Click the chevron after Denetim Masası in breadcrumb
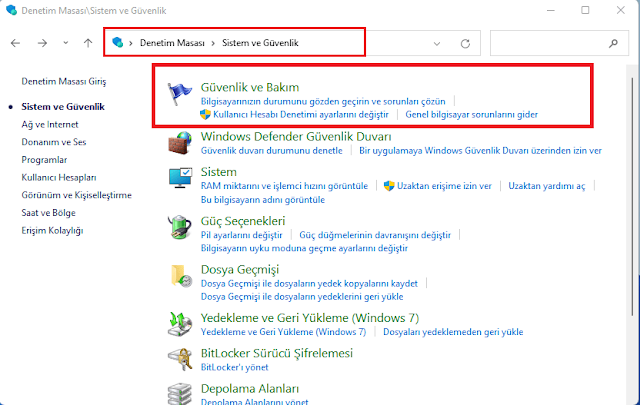Viewport: 640px width, 405px height. click(213, 43)
